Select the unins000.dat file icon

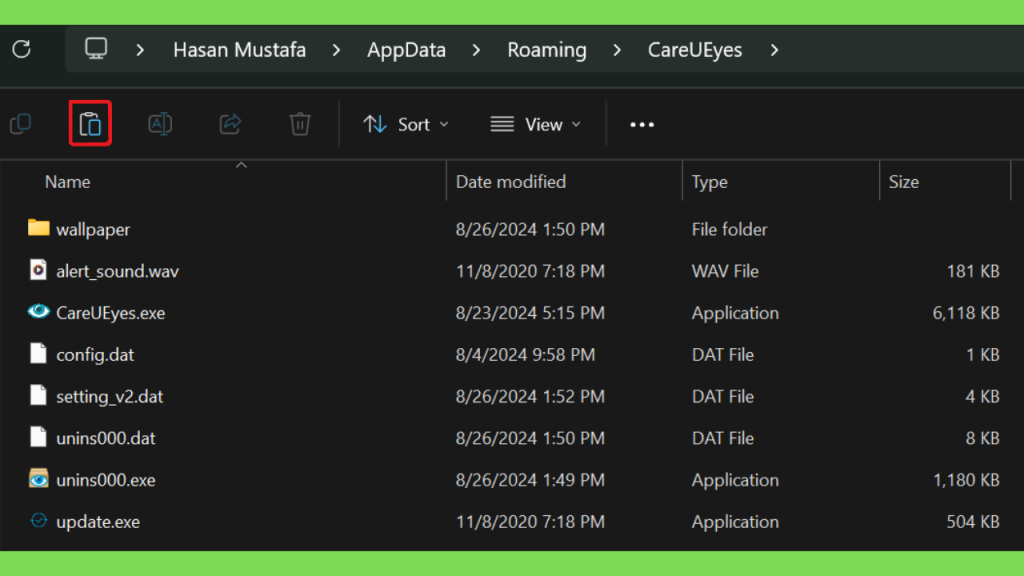click(39, 437)
